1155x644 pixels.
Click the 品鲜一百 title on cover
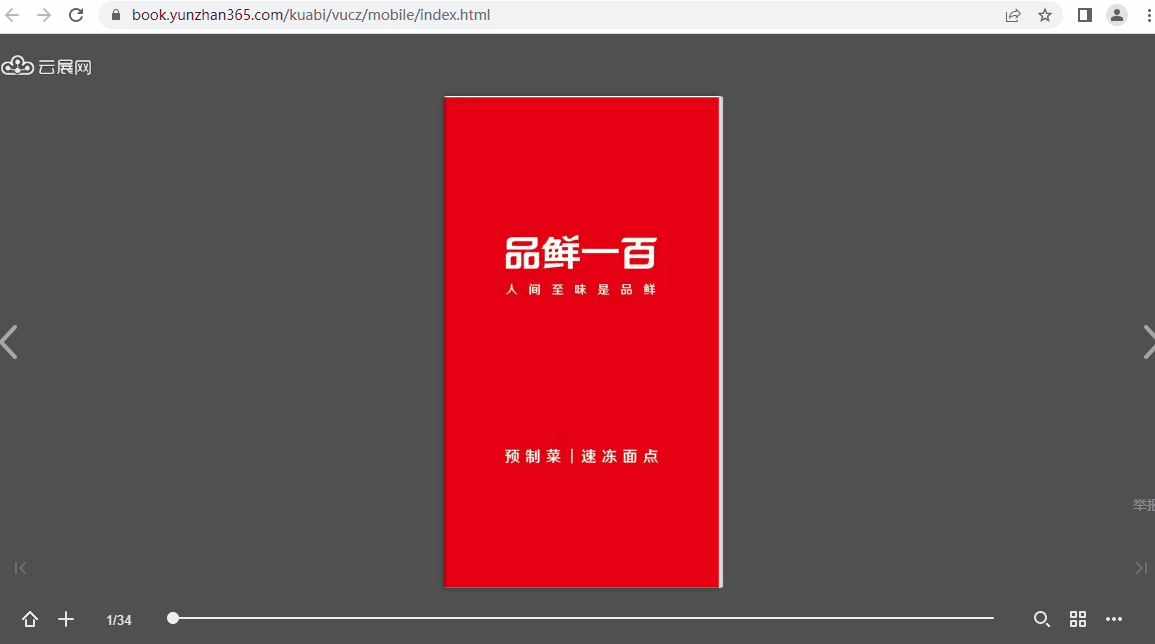pos(581,253)
